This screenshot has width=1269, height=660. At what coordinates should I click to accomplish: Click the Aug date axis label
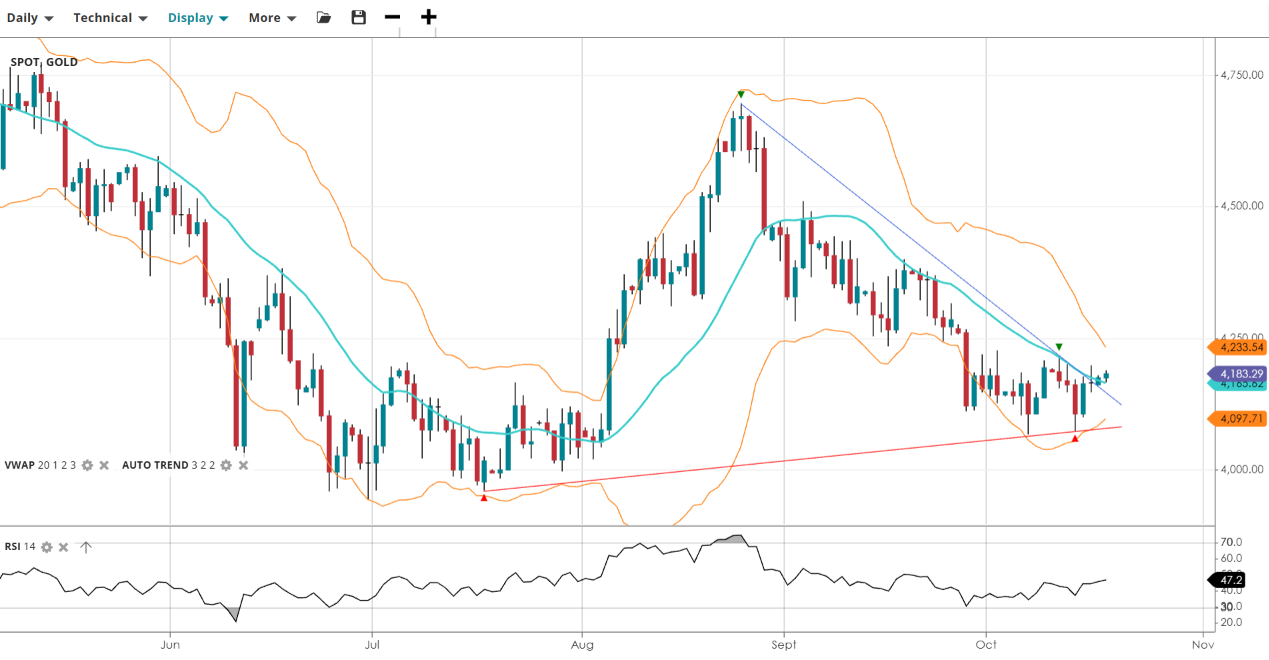tap(581, 645)
